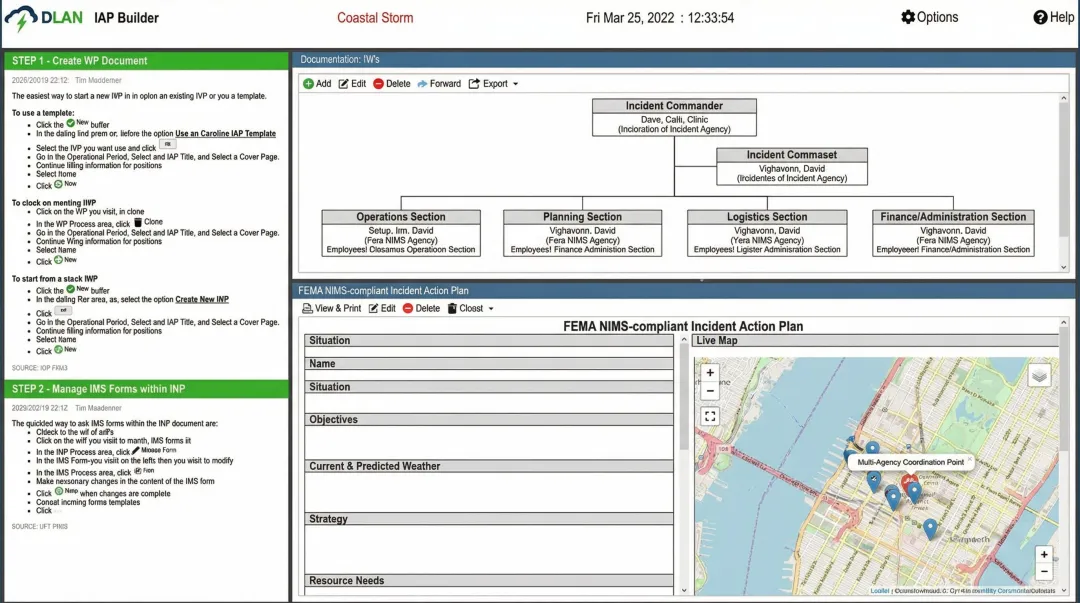
Task: Toggle fullscreen view on the Live Map
Action: [x=710, y=416]
